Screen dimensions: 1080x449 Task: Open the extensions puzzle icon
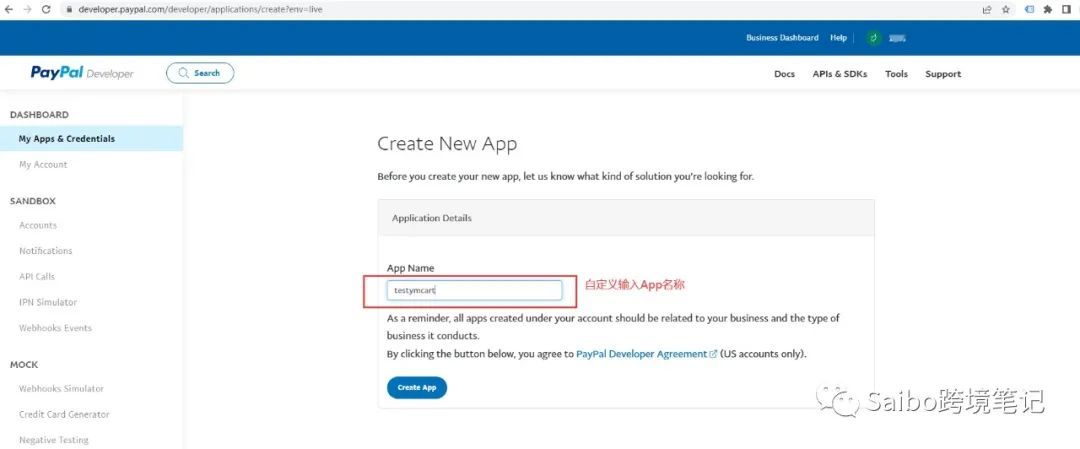1048,10
